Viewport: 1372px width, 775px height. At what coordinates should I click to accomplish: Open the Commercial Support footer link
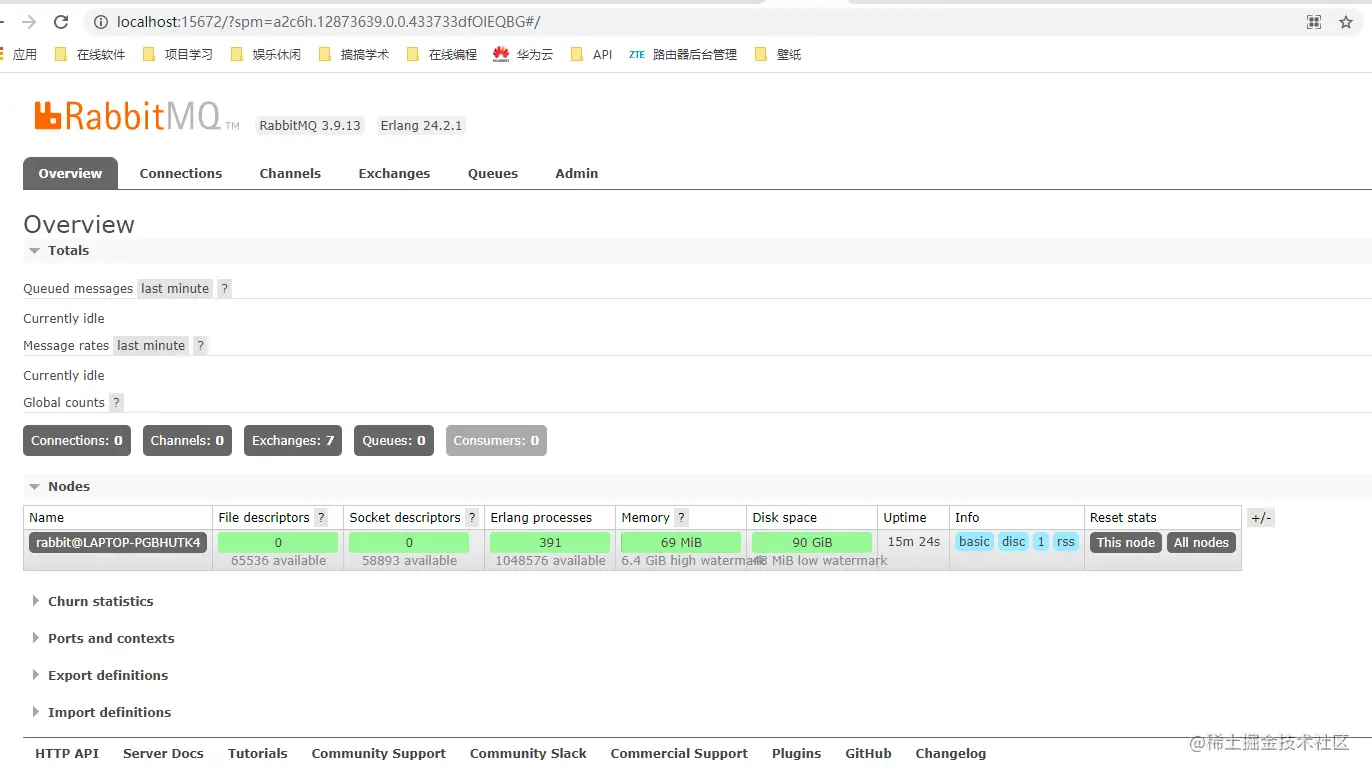[679, 753]
